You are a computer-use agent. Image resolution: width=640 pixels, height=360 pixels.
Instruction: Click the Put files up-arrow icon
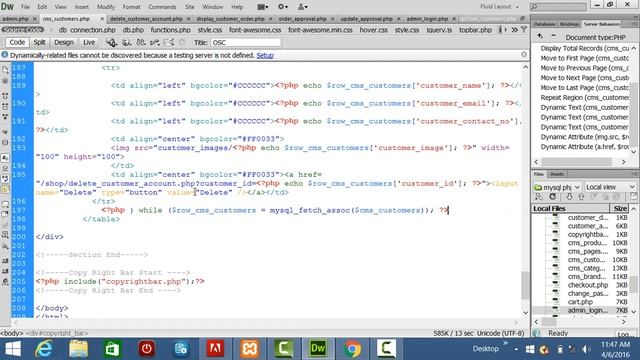click(581, 197)
